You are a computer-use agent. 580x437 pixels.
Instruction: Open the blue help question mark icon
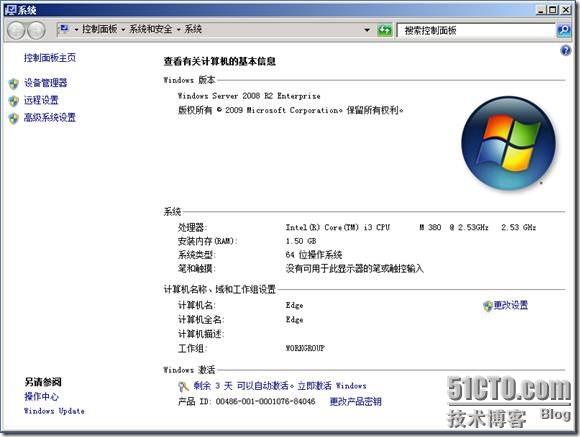(565, 50)
